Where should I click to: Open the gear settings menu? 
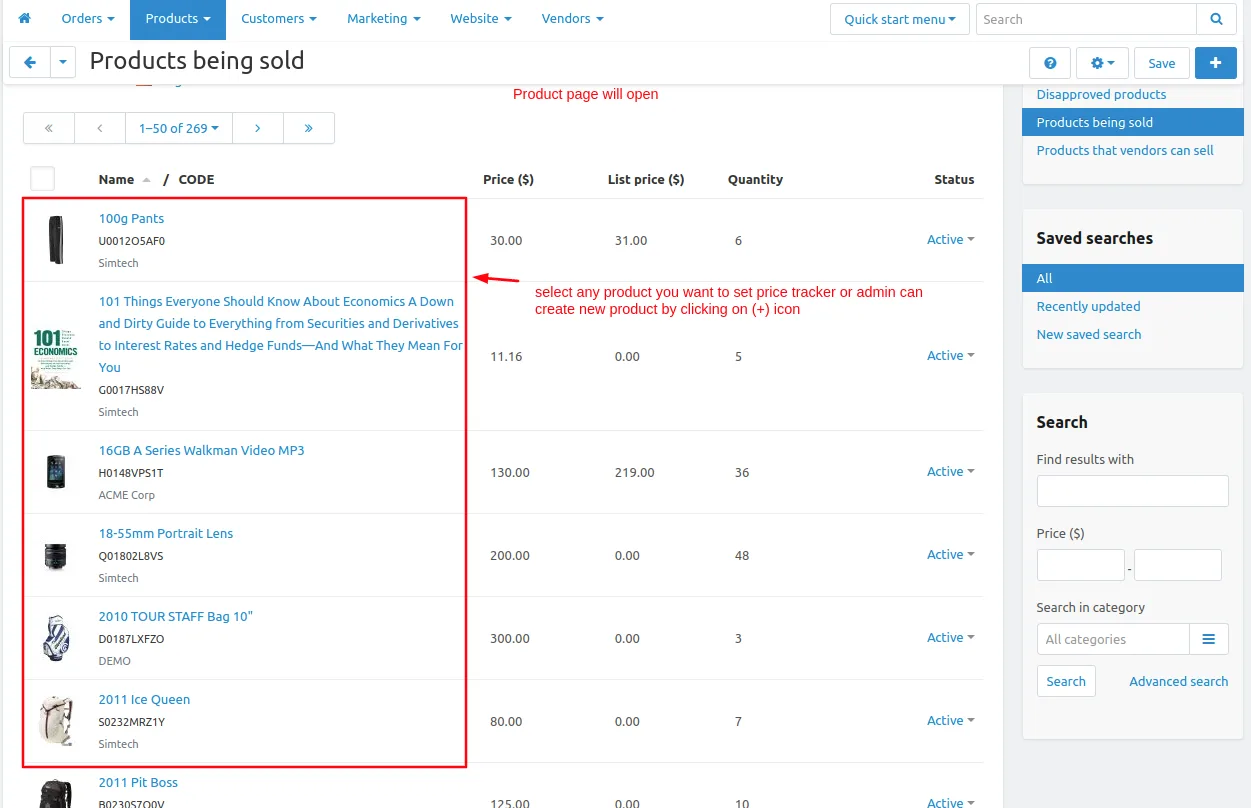[x=1103, y=63]
